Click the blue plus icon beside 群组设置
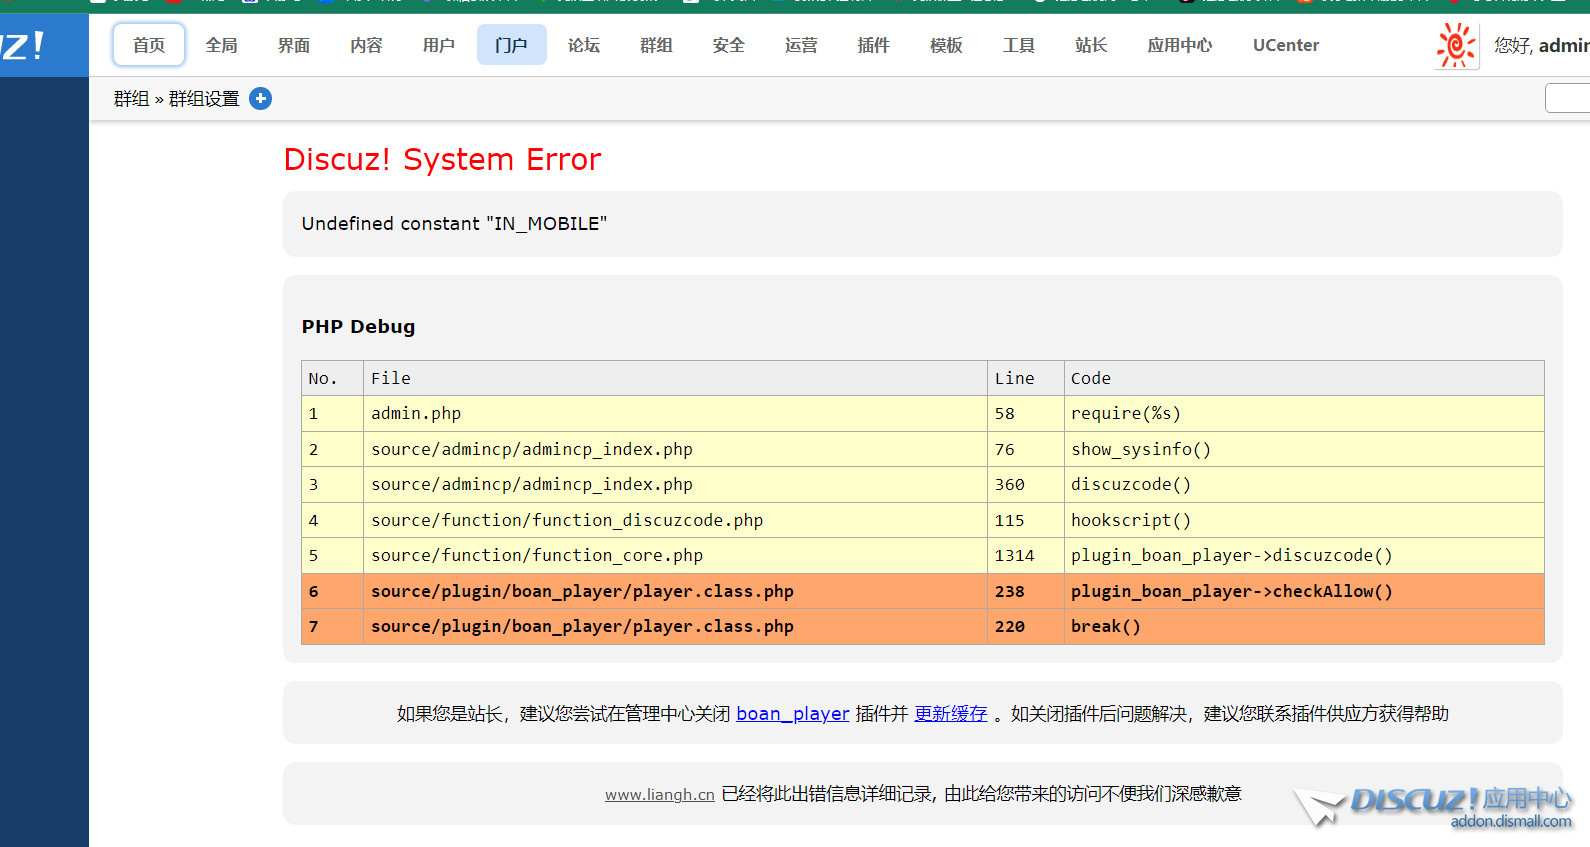Viewport: 1590px width, 847px height. pyautogui.click(x=260, y=99)
